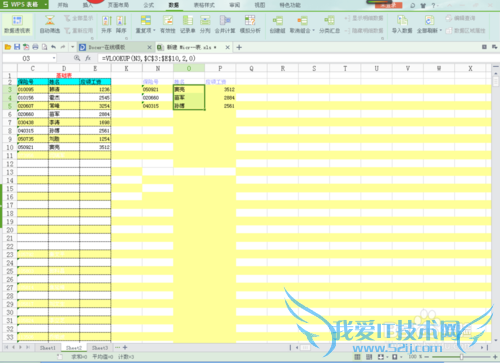Add a new sheet with plus button
This screenshot has width=500, height=363.
(125, 347)
